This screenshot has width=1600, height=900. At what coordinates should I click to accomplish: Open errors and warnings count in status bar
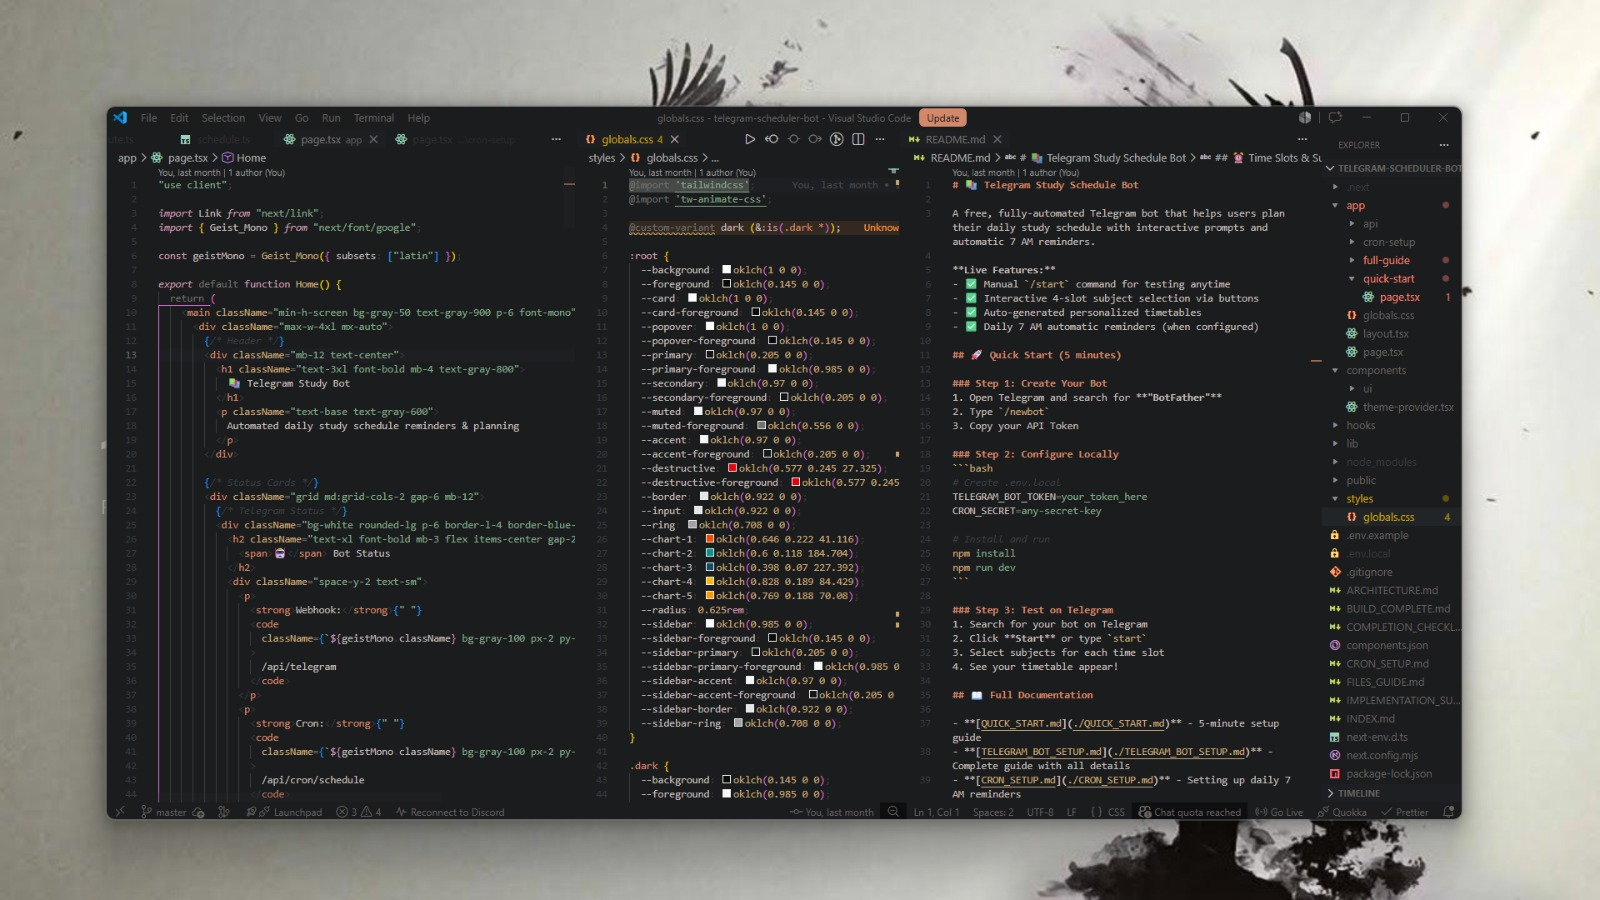tap(359, 812)
